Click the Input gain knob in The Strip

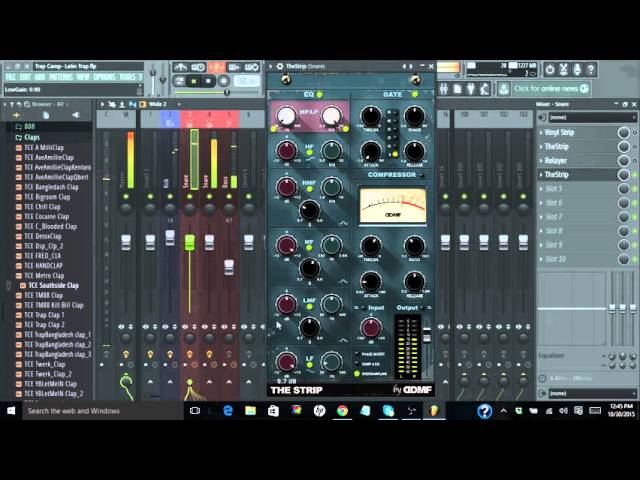371,327
